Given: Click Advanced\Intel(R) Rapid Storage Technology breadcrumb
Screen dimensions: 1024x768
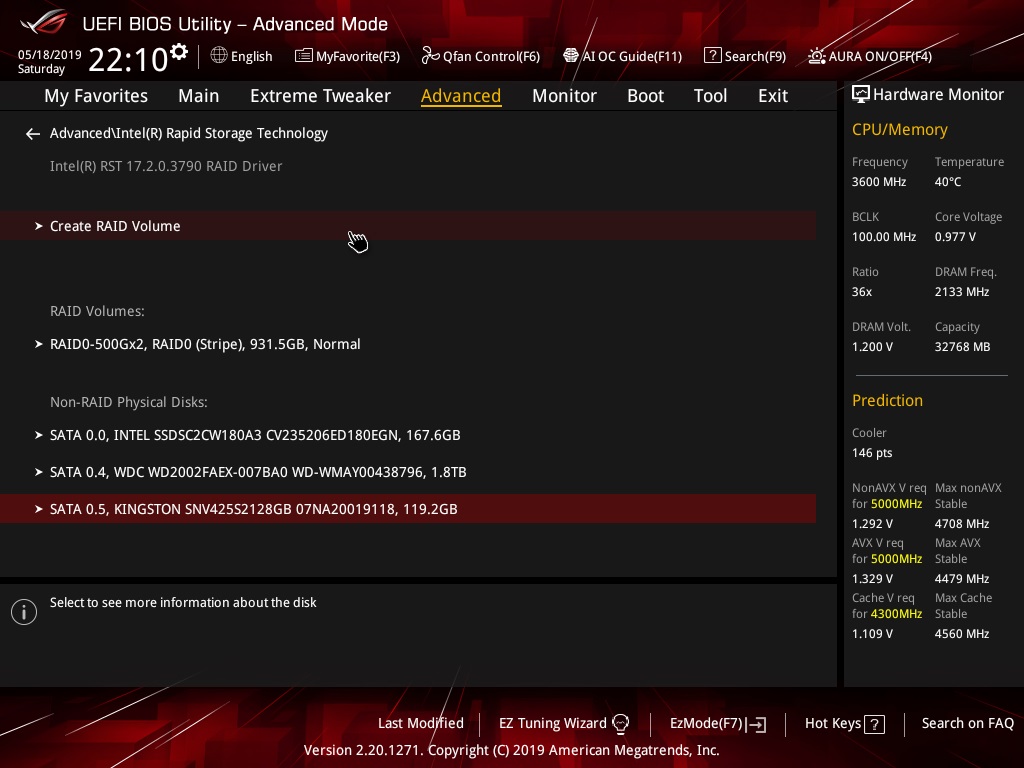Looking at the screenshot, I should pos(189,133).
